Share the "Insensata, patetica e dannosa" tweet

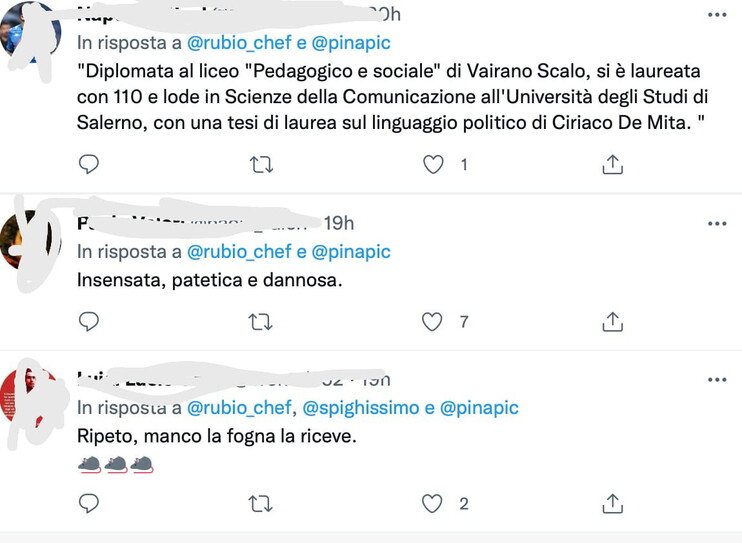pyautogui.click(x=613, y=321)
